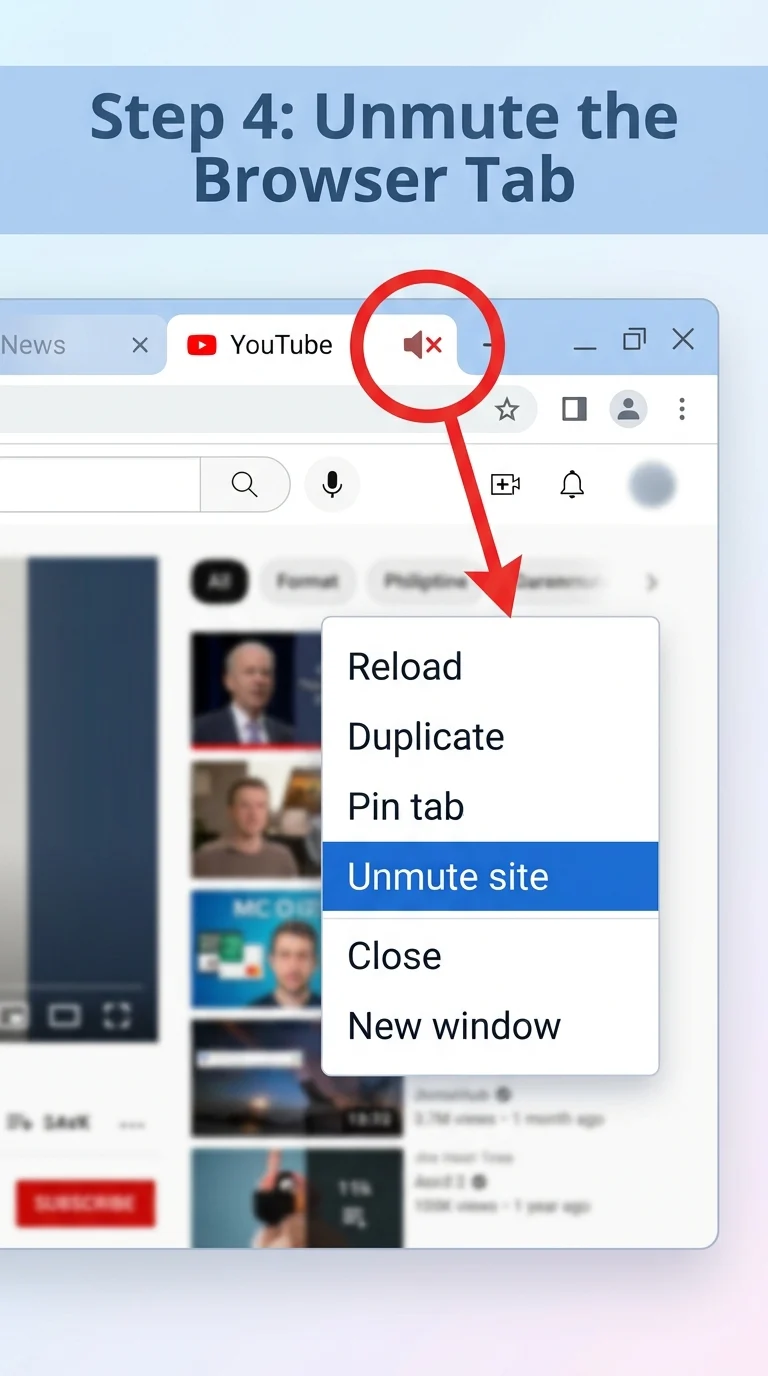
Task: Open the MC suggested video thumbnail
Action: 257,948
